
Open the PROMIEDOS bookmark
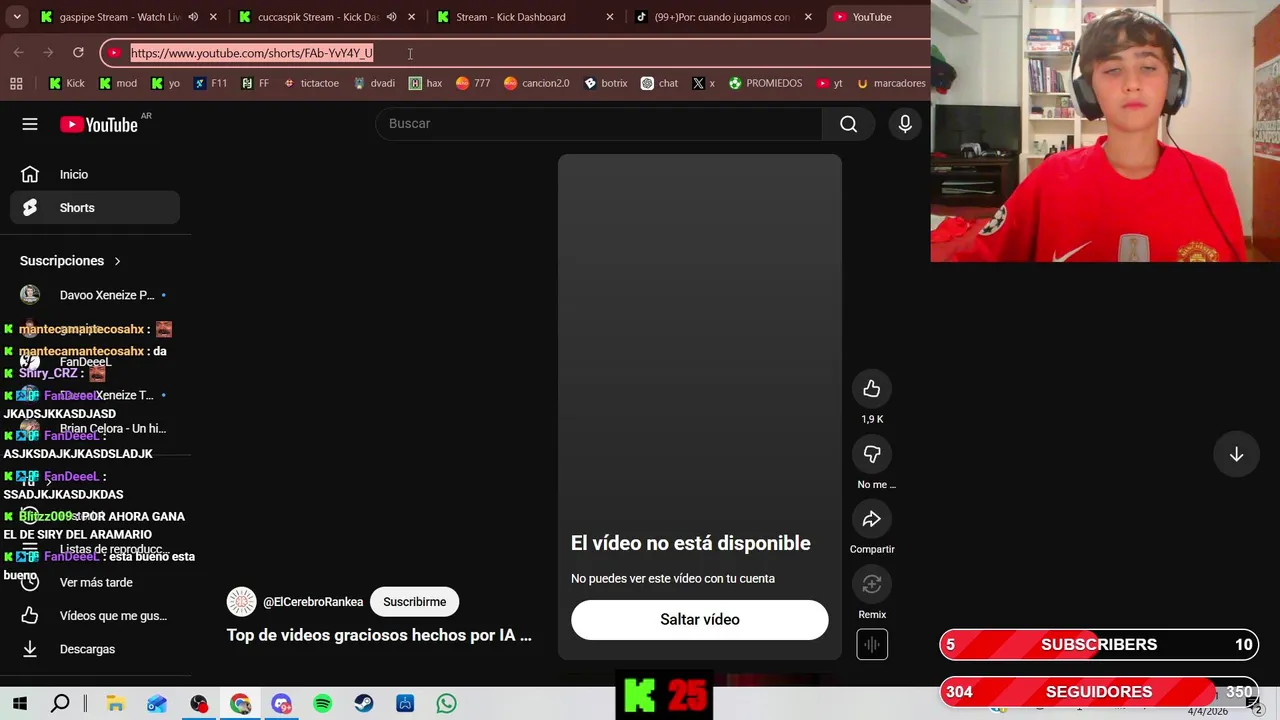[x=765, y=83]
